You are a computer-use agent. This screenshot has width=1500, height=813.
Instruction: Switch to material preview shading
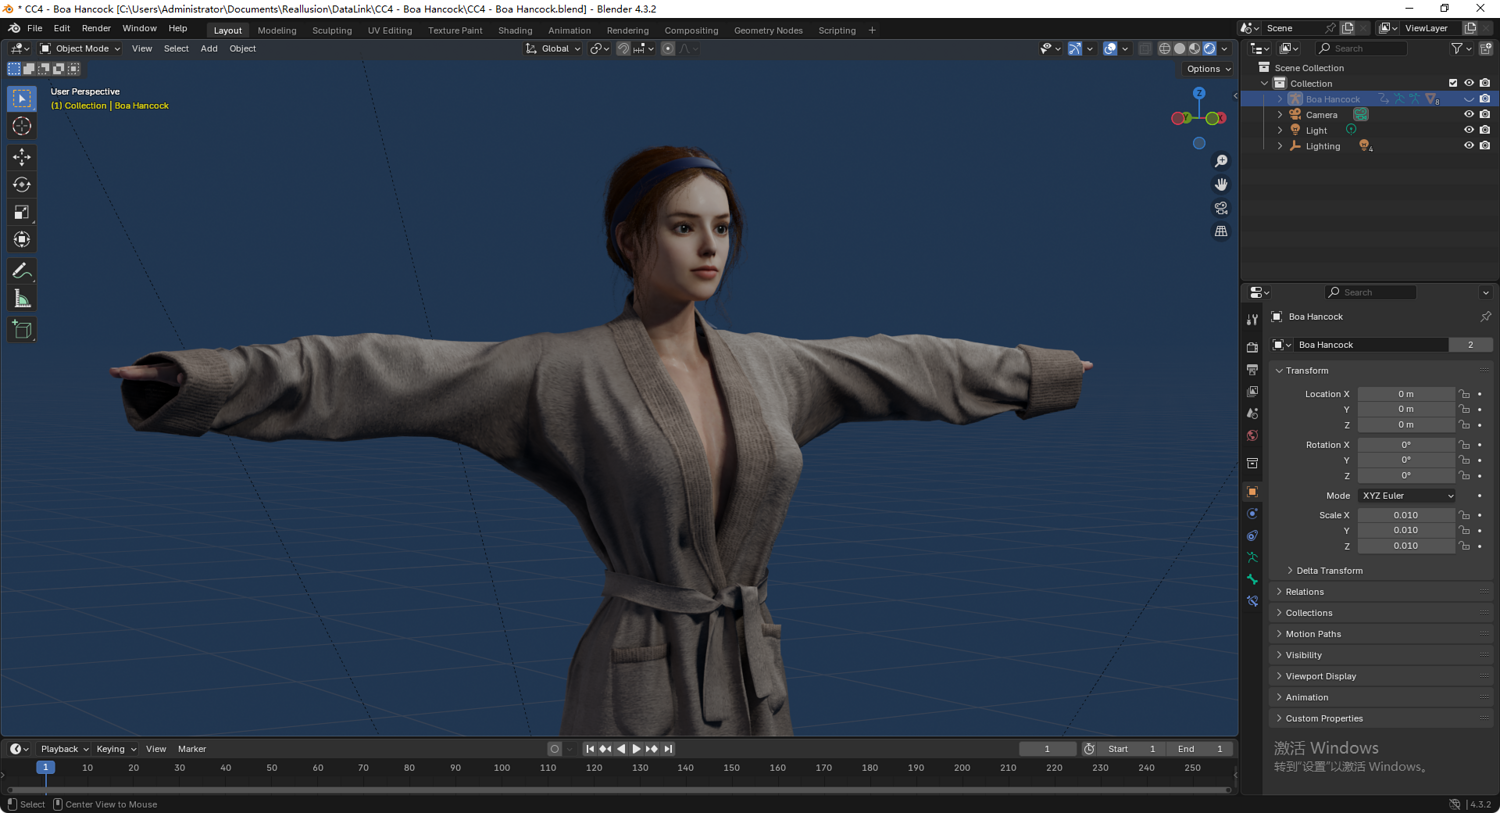1194,48
